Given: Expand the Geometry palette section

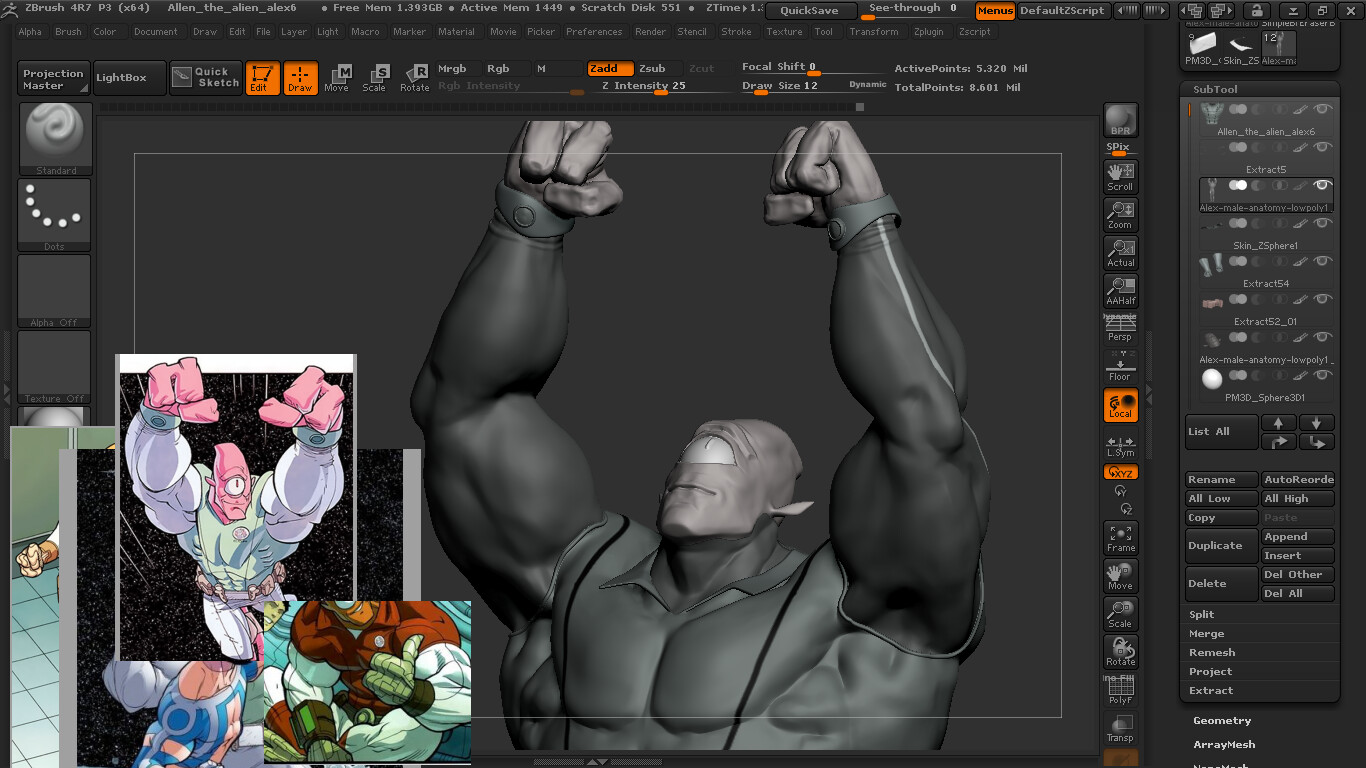Looking at the screenshot, I should click(x=1222, y=720).
